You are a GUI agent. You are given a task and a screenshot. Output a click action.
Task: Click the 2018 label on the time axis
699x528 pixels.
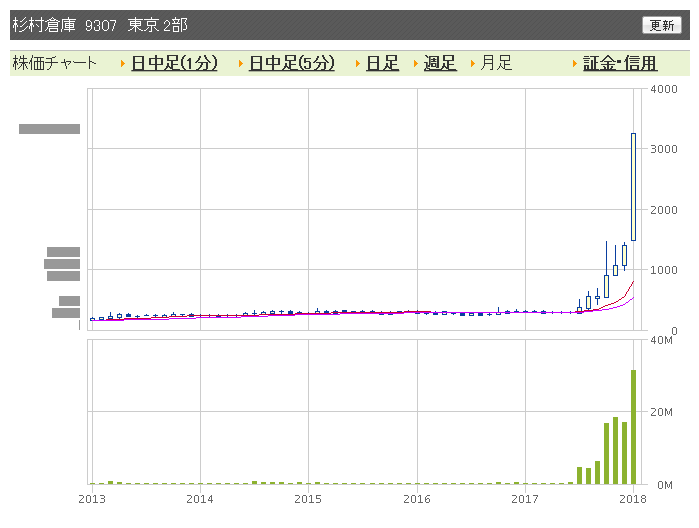coord(633,499)
